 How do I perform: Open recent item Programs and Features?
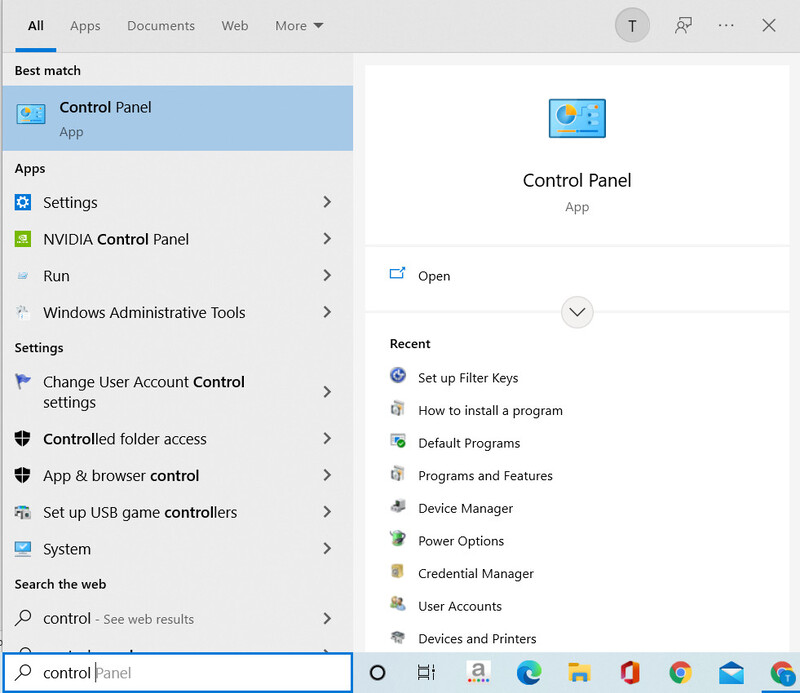485,476
